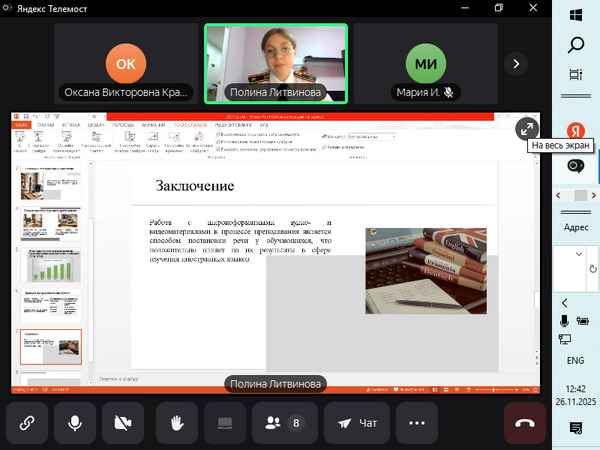Open the participants list
600x450 pixels.
(x=283, y=423)
